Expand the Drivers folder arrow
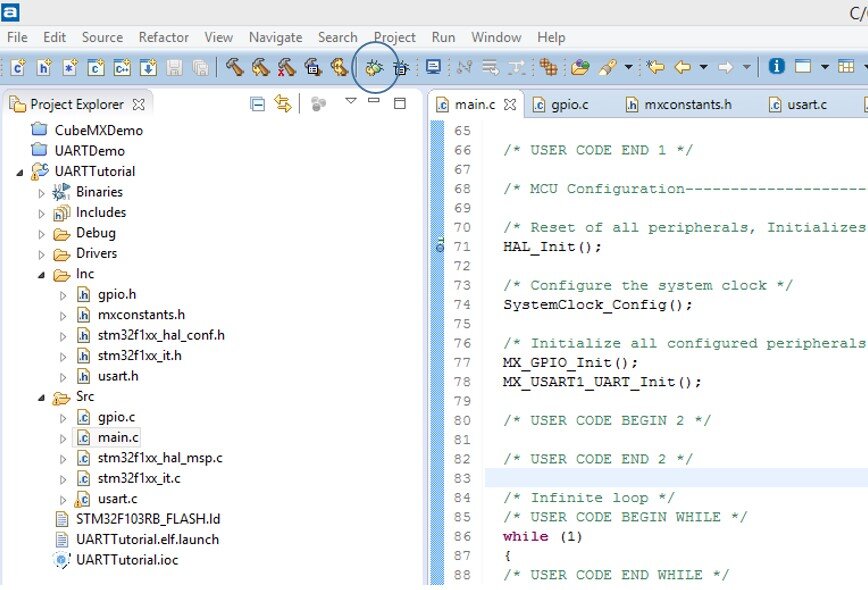This screenshot has width=868, height=590. pyautogui.click(x=42, y=255)
